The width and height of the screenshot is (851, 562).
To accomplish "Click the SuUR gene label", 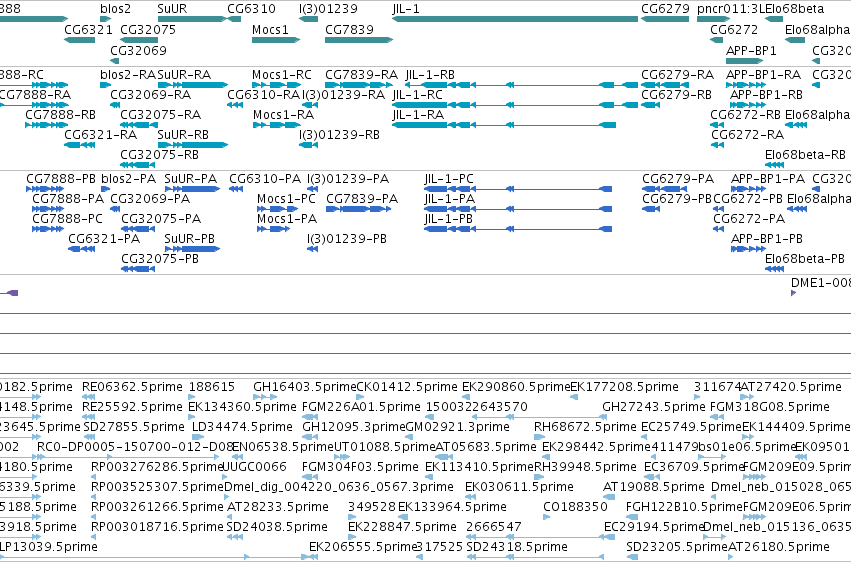I will (172, 9).
